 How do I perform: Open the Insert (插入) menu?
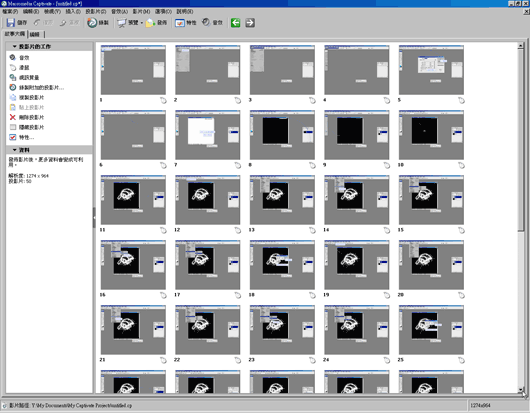(73, 11)
